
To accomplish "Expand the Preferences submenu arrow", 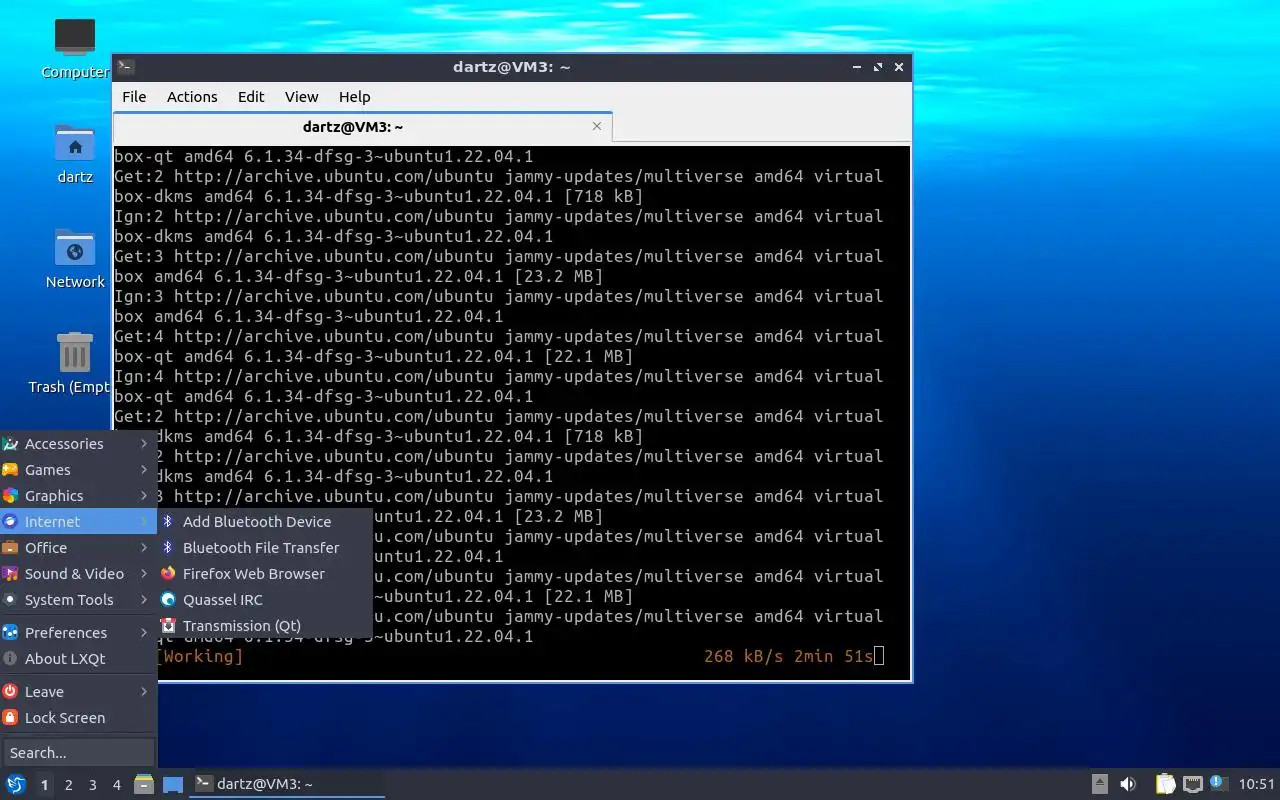I will 144,633.
